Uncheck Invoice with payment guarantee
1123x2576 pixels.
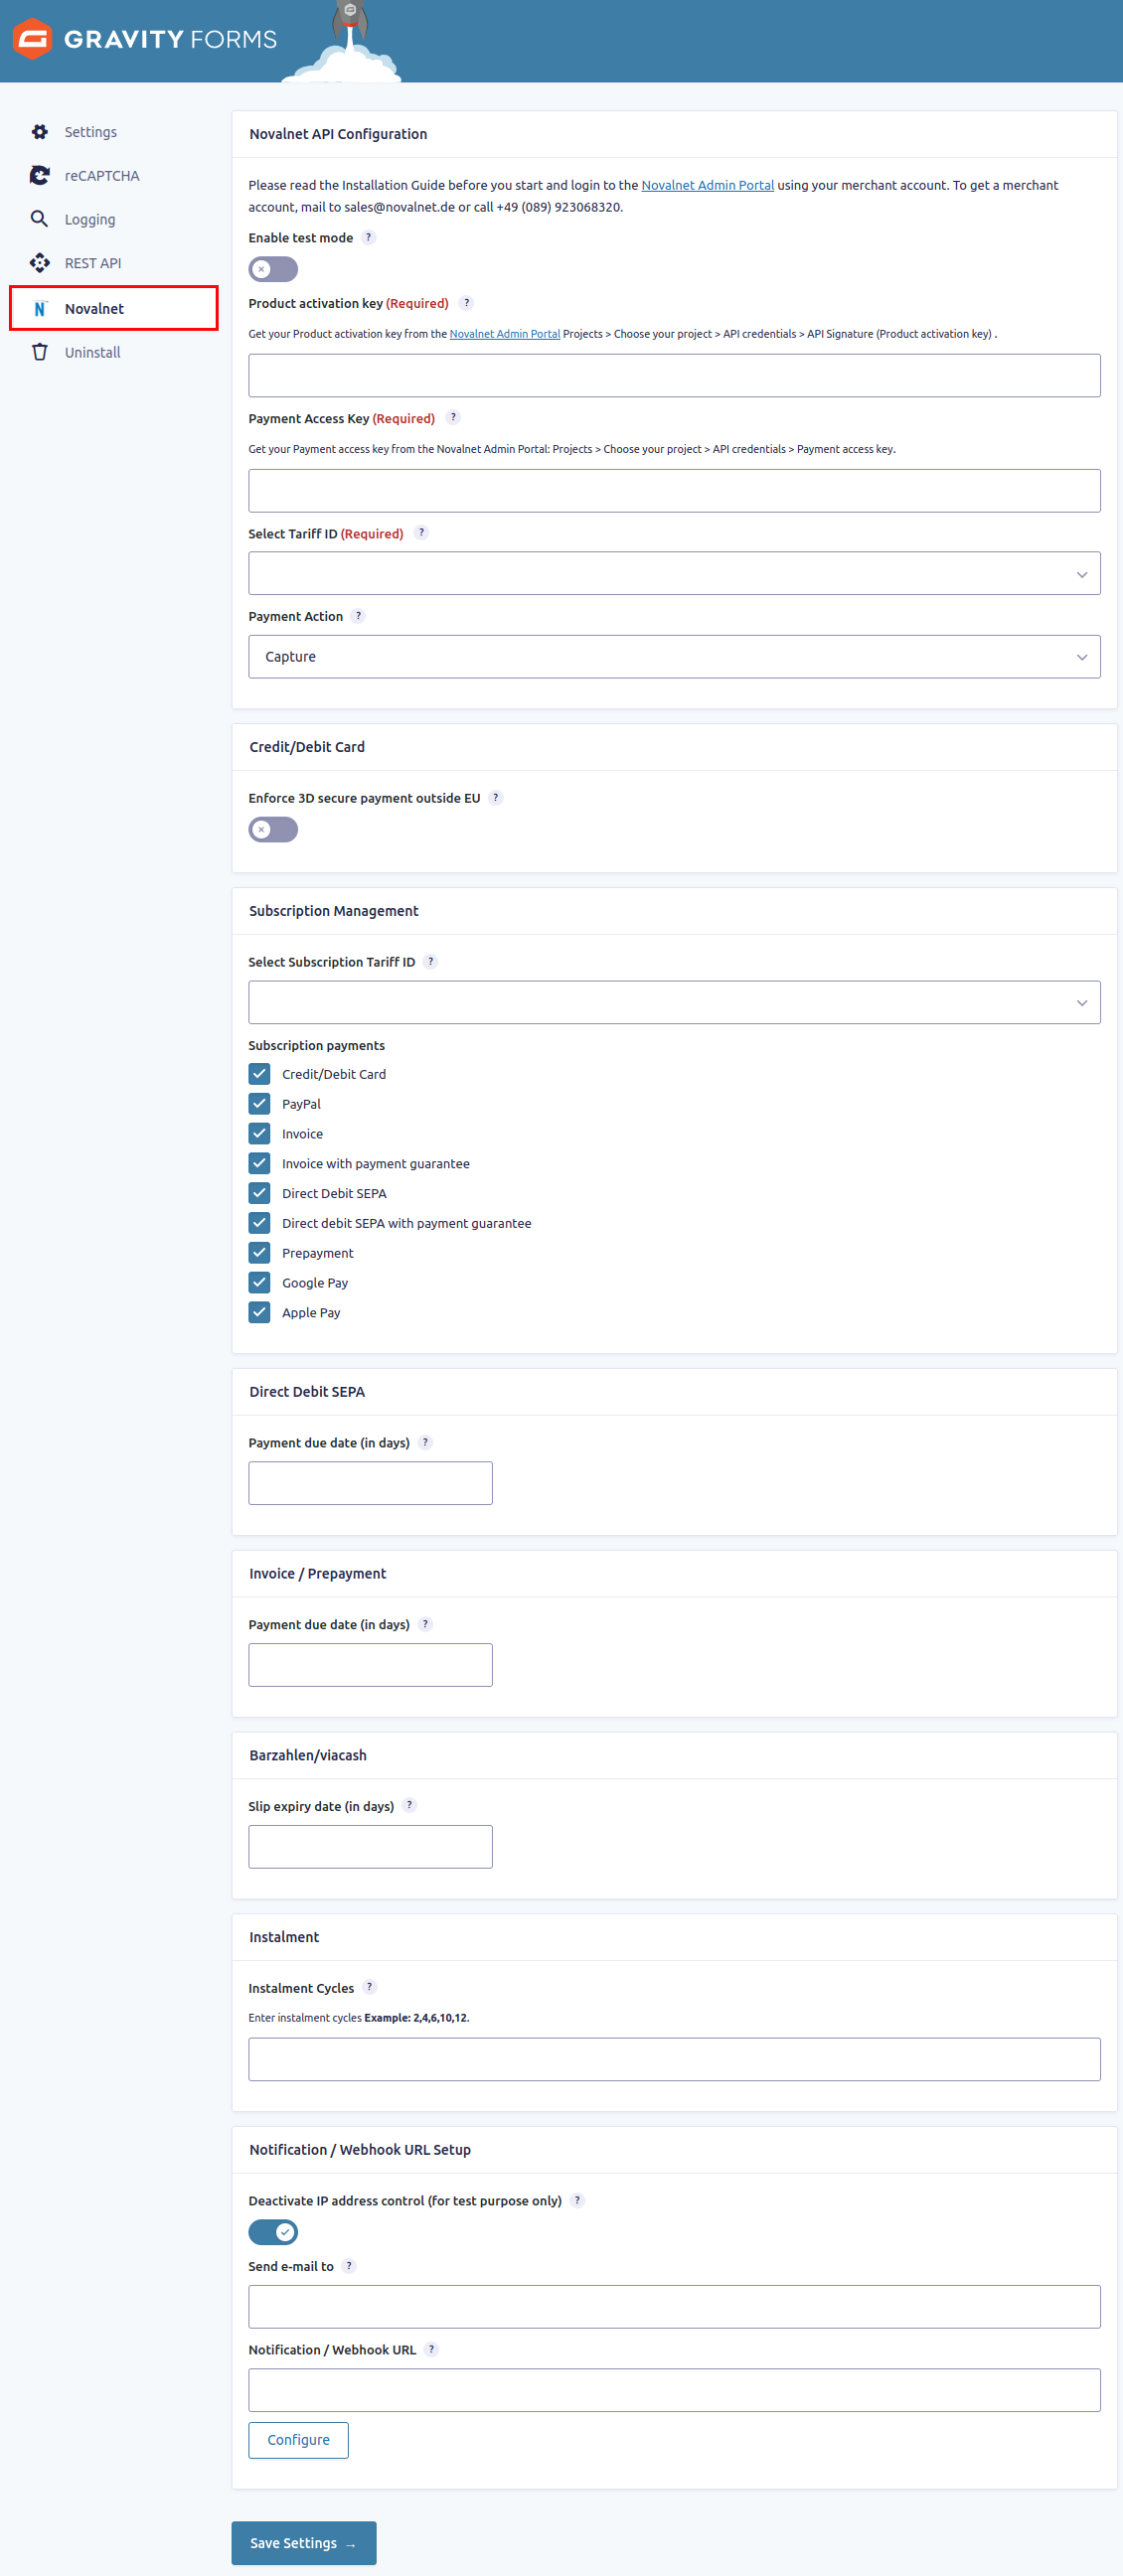point(260,1163)
